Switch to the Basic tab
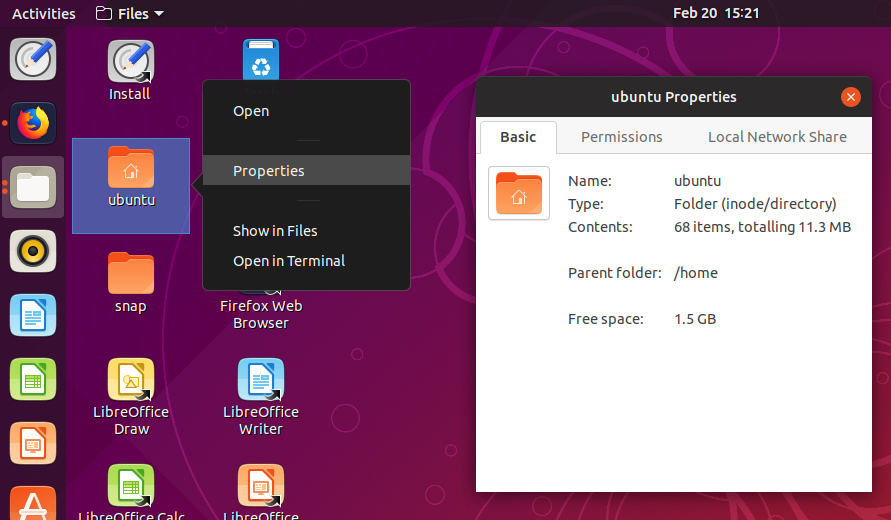 pyautogui.click(x=518, y=137)
